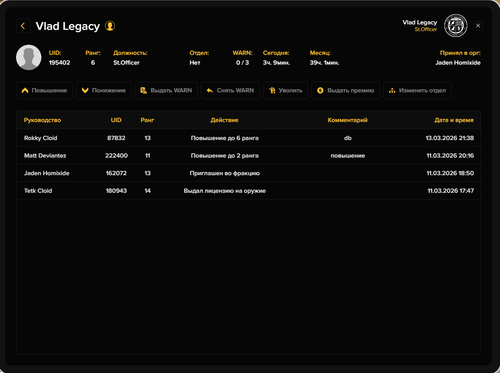Click the Руководство column header

(42, 120)
